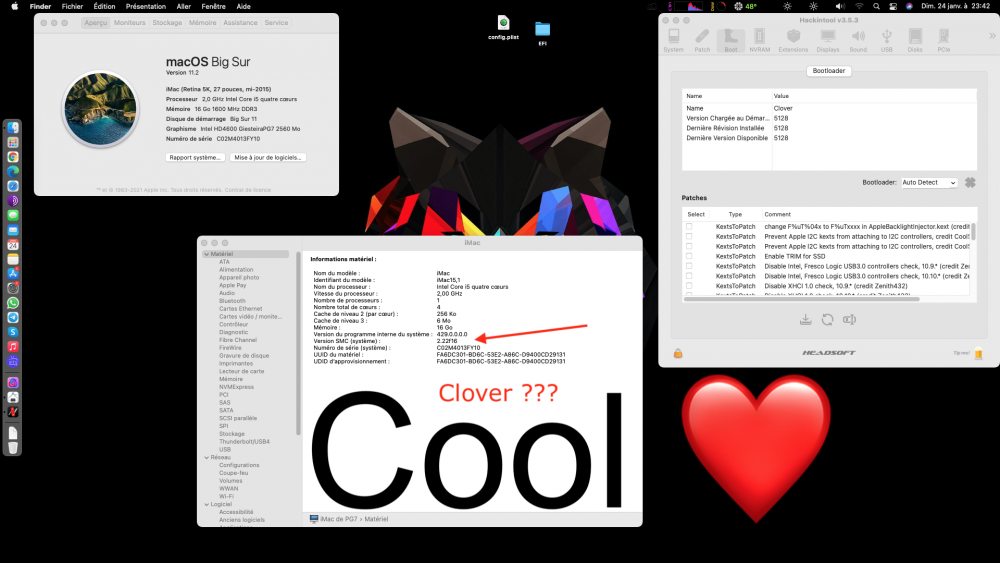Viewport: 1000px width, 563px height.
Task: Click the clover icon next to Bootloader dropdown
Action: 970,182
